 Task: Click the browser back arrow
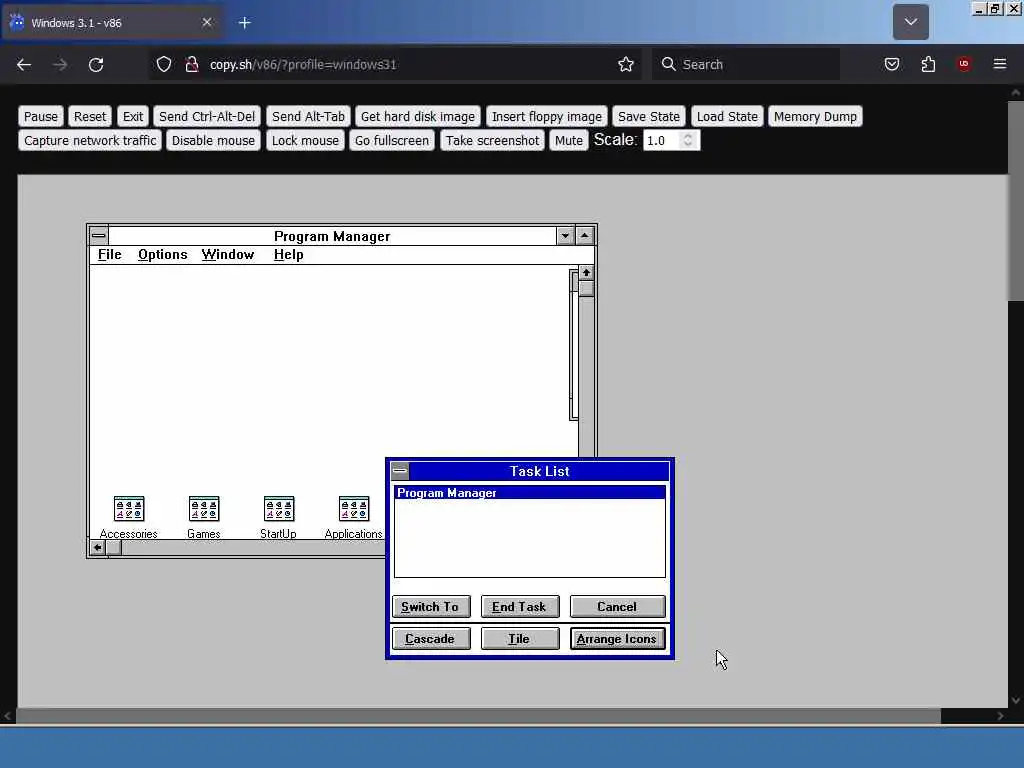click(x=24, y=64)
